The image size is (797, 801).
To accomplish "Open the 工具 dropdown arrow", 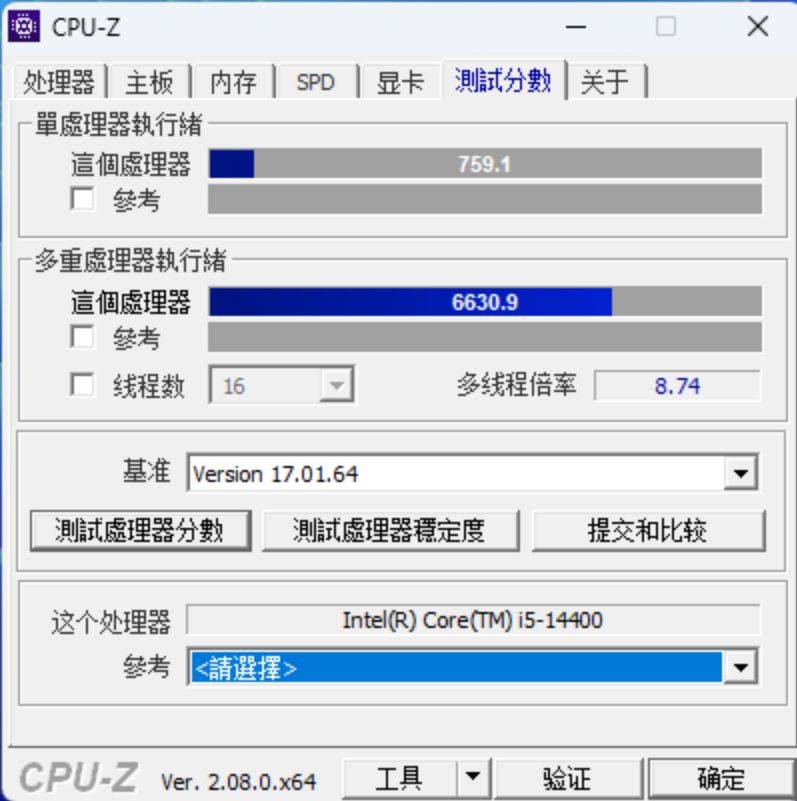I will coord(473,777).
